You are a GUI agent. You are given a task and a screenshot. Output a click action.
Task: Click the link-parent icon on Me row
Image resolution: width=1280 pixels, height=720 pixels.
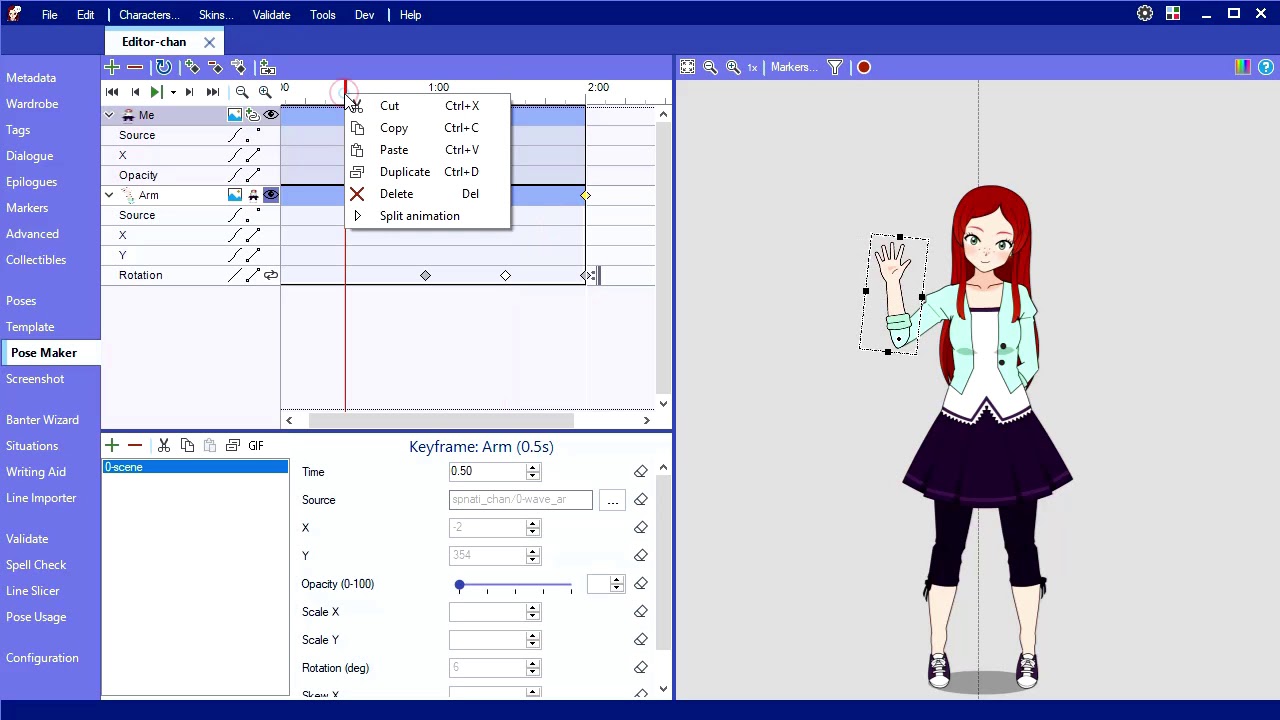(253, 115)
